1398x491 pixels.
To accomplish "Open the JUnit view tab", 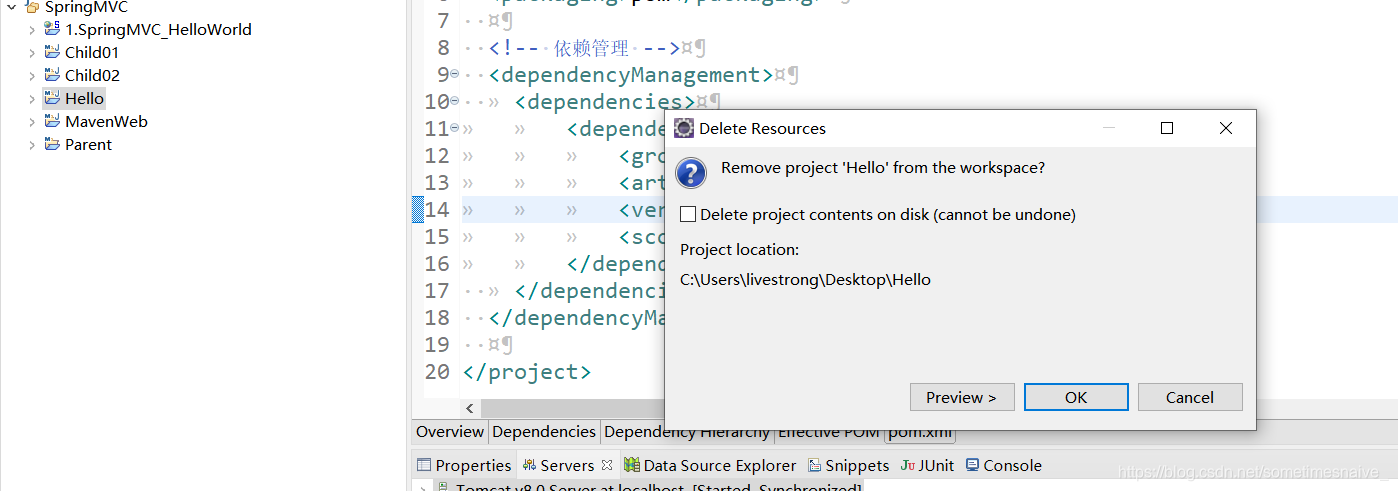I will (x=927, y=465).
